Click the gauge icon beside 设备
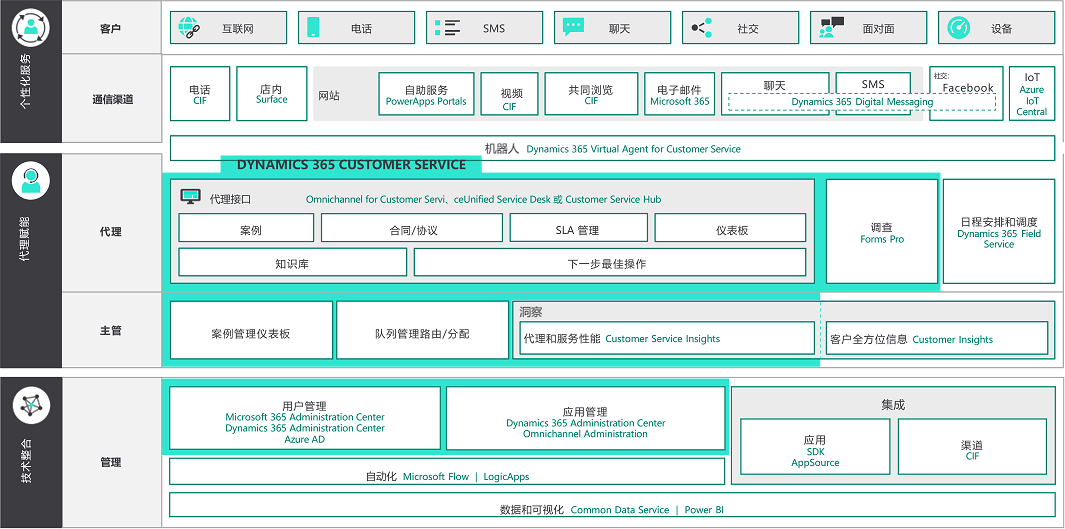Screen dimensions: 1065x529 [958, 27]
